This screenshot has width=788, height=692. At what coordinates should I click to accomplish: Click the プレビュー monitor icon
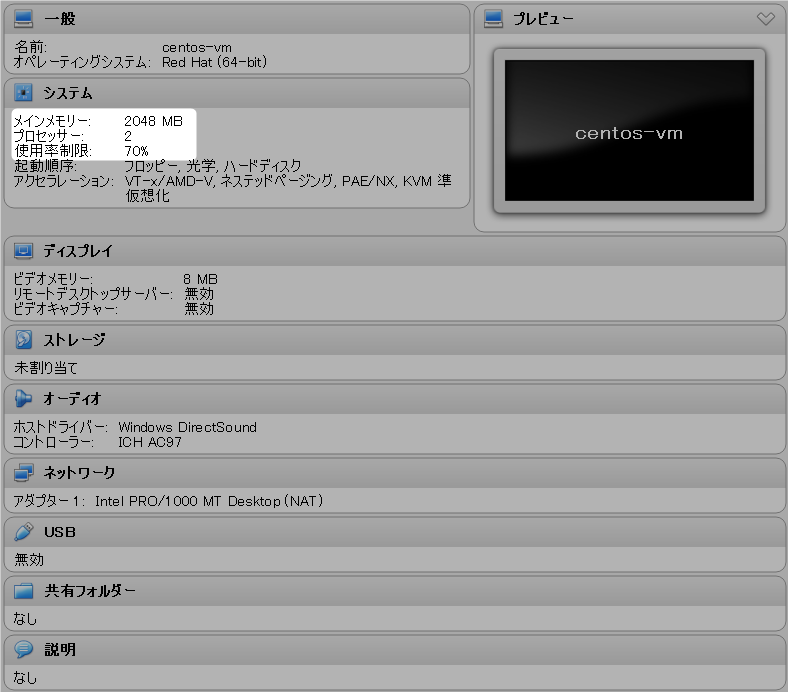tap(493, 19)
